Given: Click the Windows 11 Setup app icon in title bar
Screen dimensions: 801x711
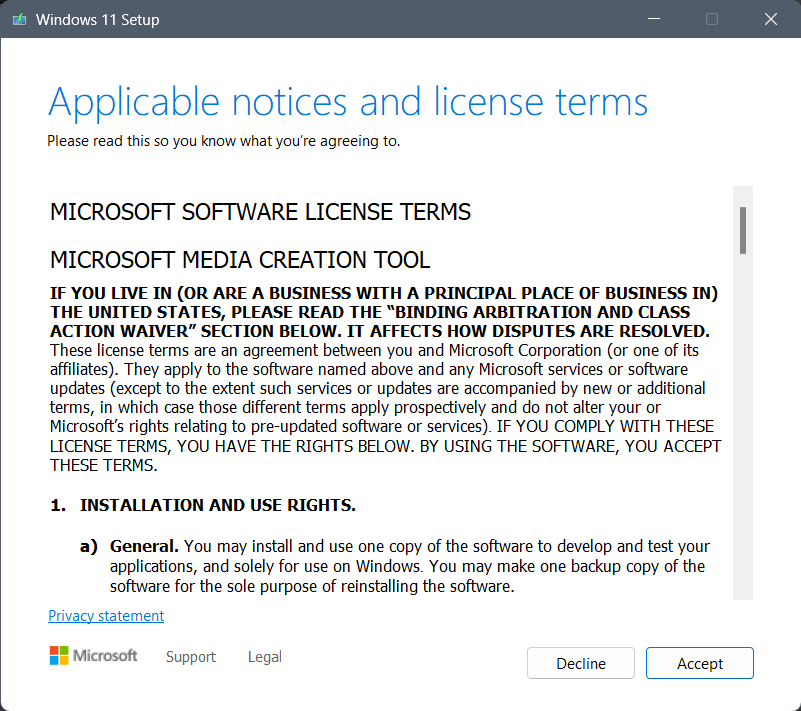Looking at the screenshot, I should click(x=18, y=18).
